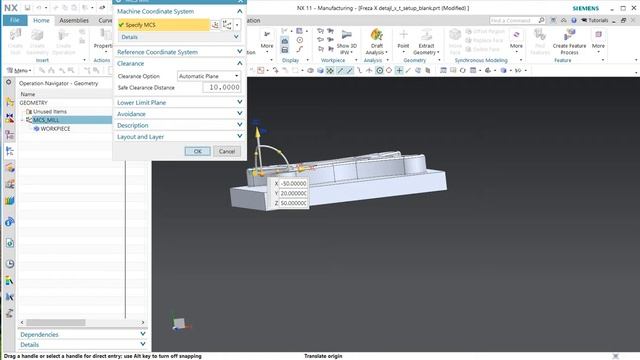
Task: Click the plus crosshair snap icon in top border bar
Action: tap(399, 71)
